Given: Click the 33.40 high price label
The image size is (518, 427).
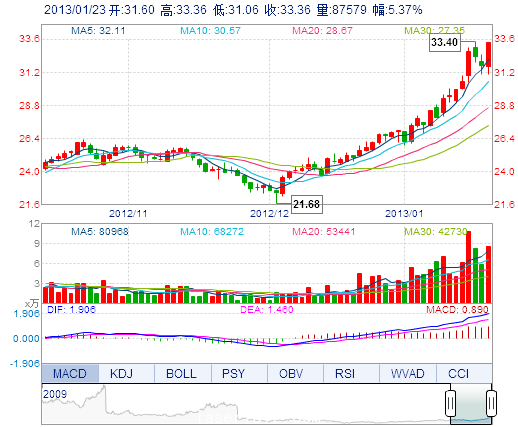Looking at the screenshot, I should (x=444, y=42).
